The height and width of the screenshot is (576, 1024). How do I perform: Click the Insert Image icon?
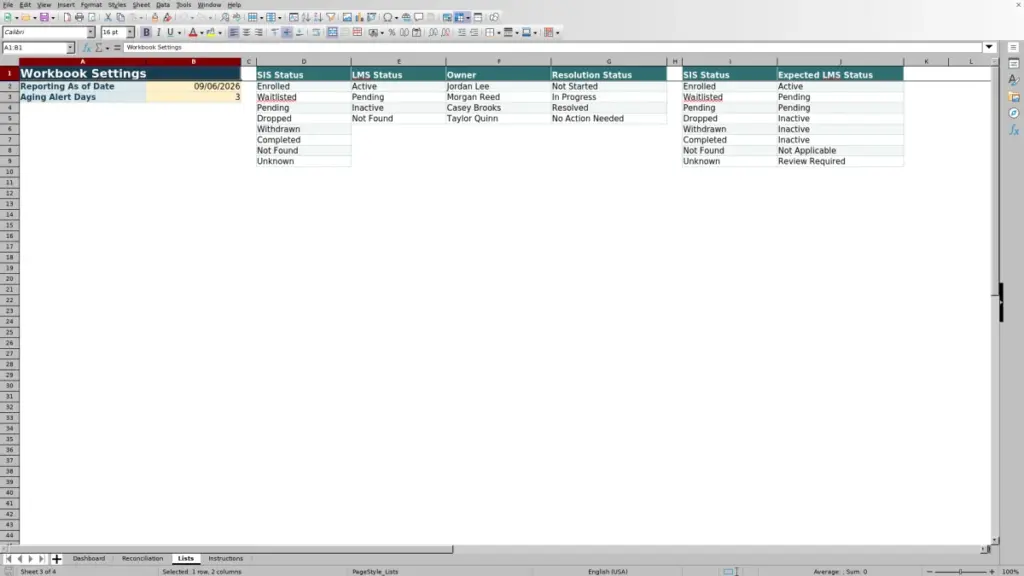[347, 17]
